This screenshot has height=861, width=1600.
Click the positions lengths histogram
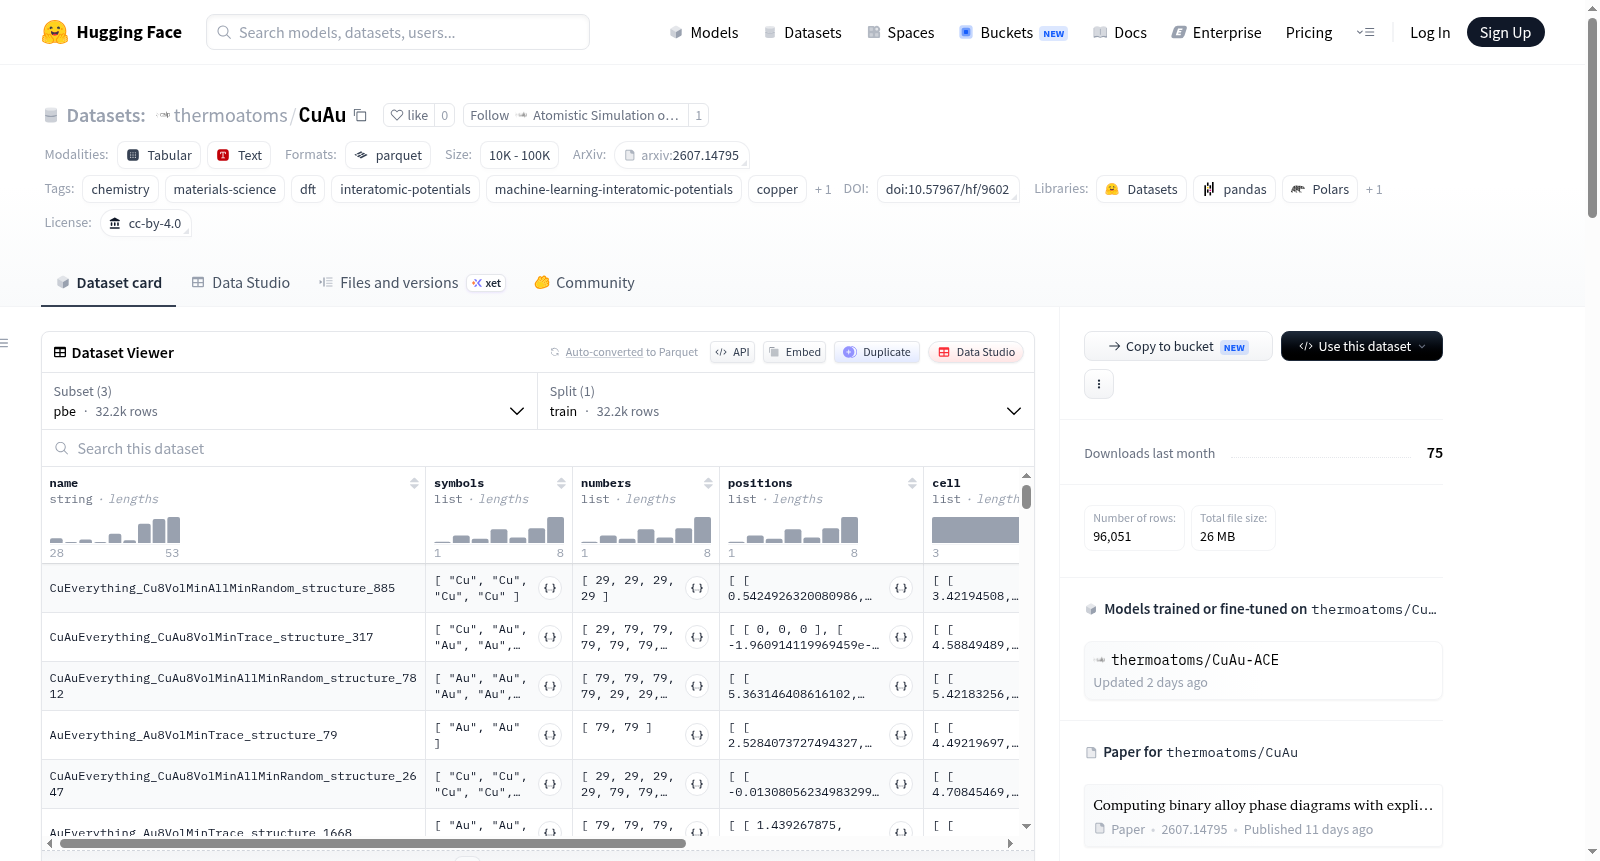click(x=793, y=529)
